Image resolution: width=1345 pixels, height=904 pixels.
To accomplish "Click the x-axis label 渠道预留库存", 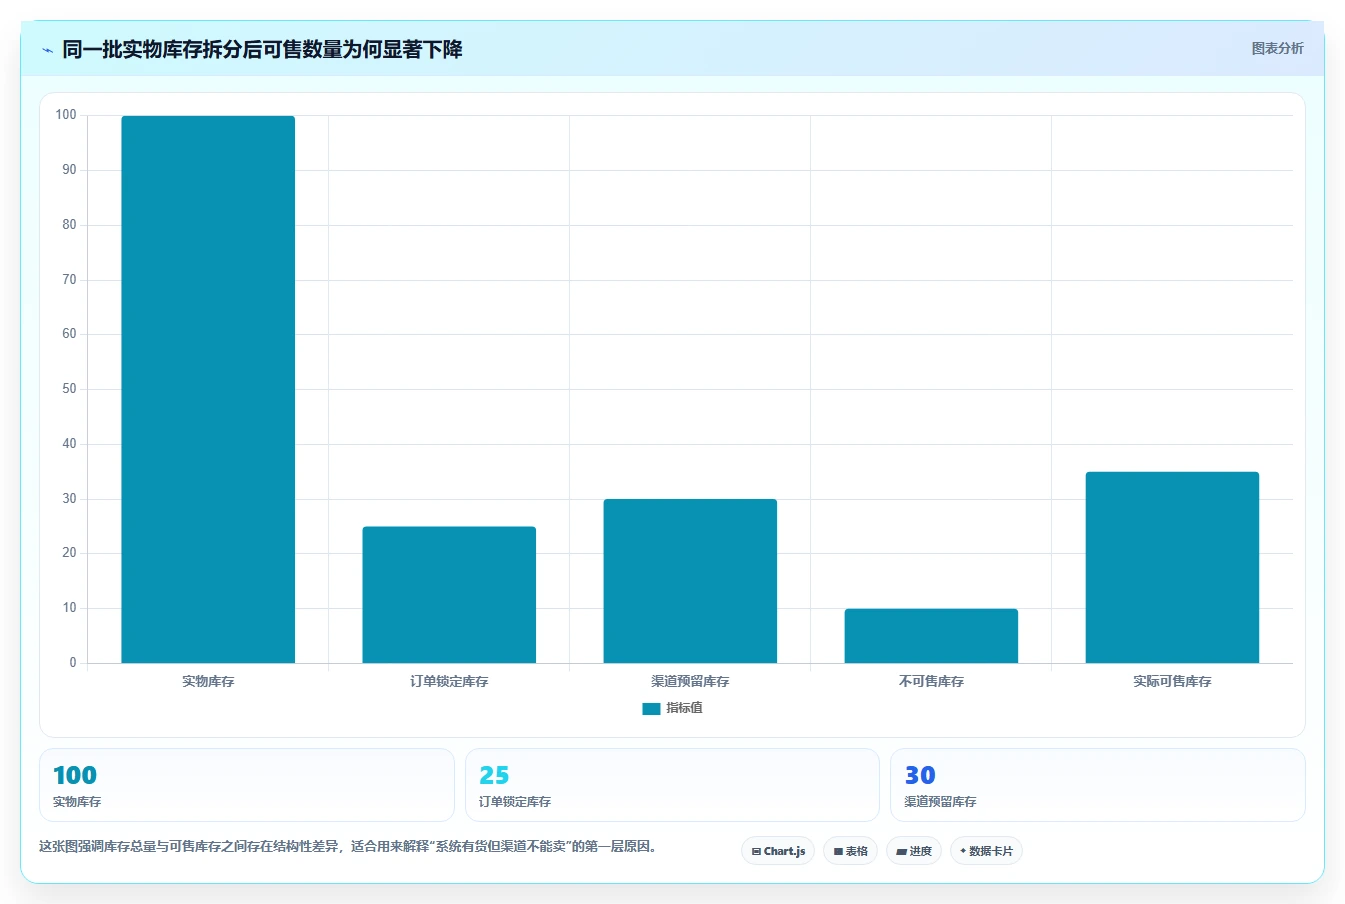I will pyautogui.click(x=690, y=681).
